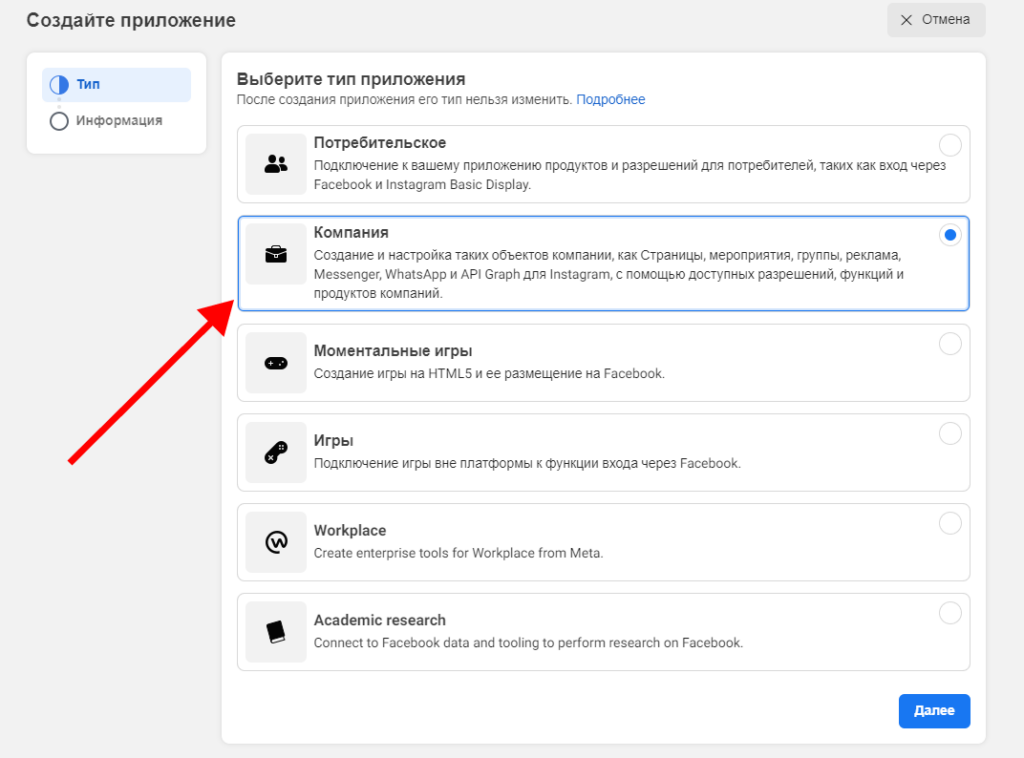
Task: Choose the Workplace radio button
Action: pos(950,523)
